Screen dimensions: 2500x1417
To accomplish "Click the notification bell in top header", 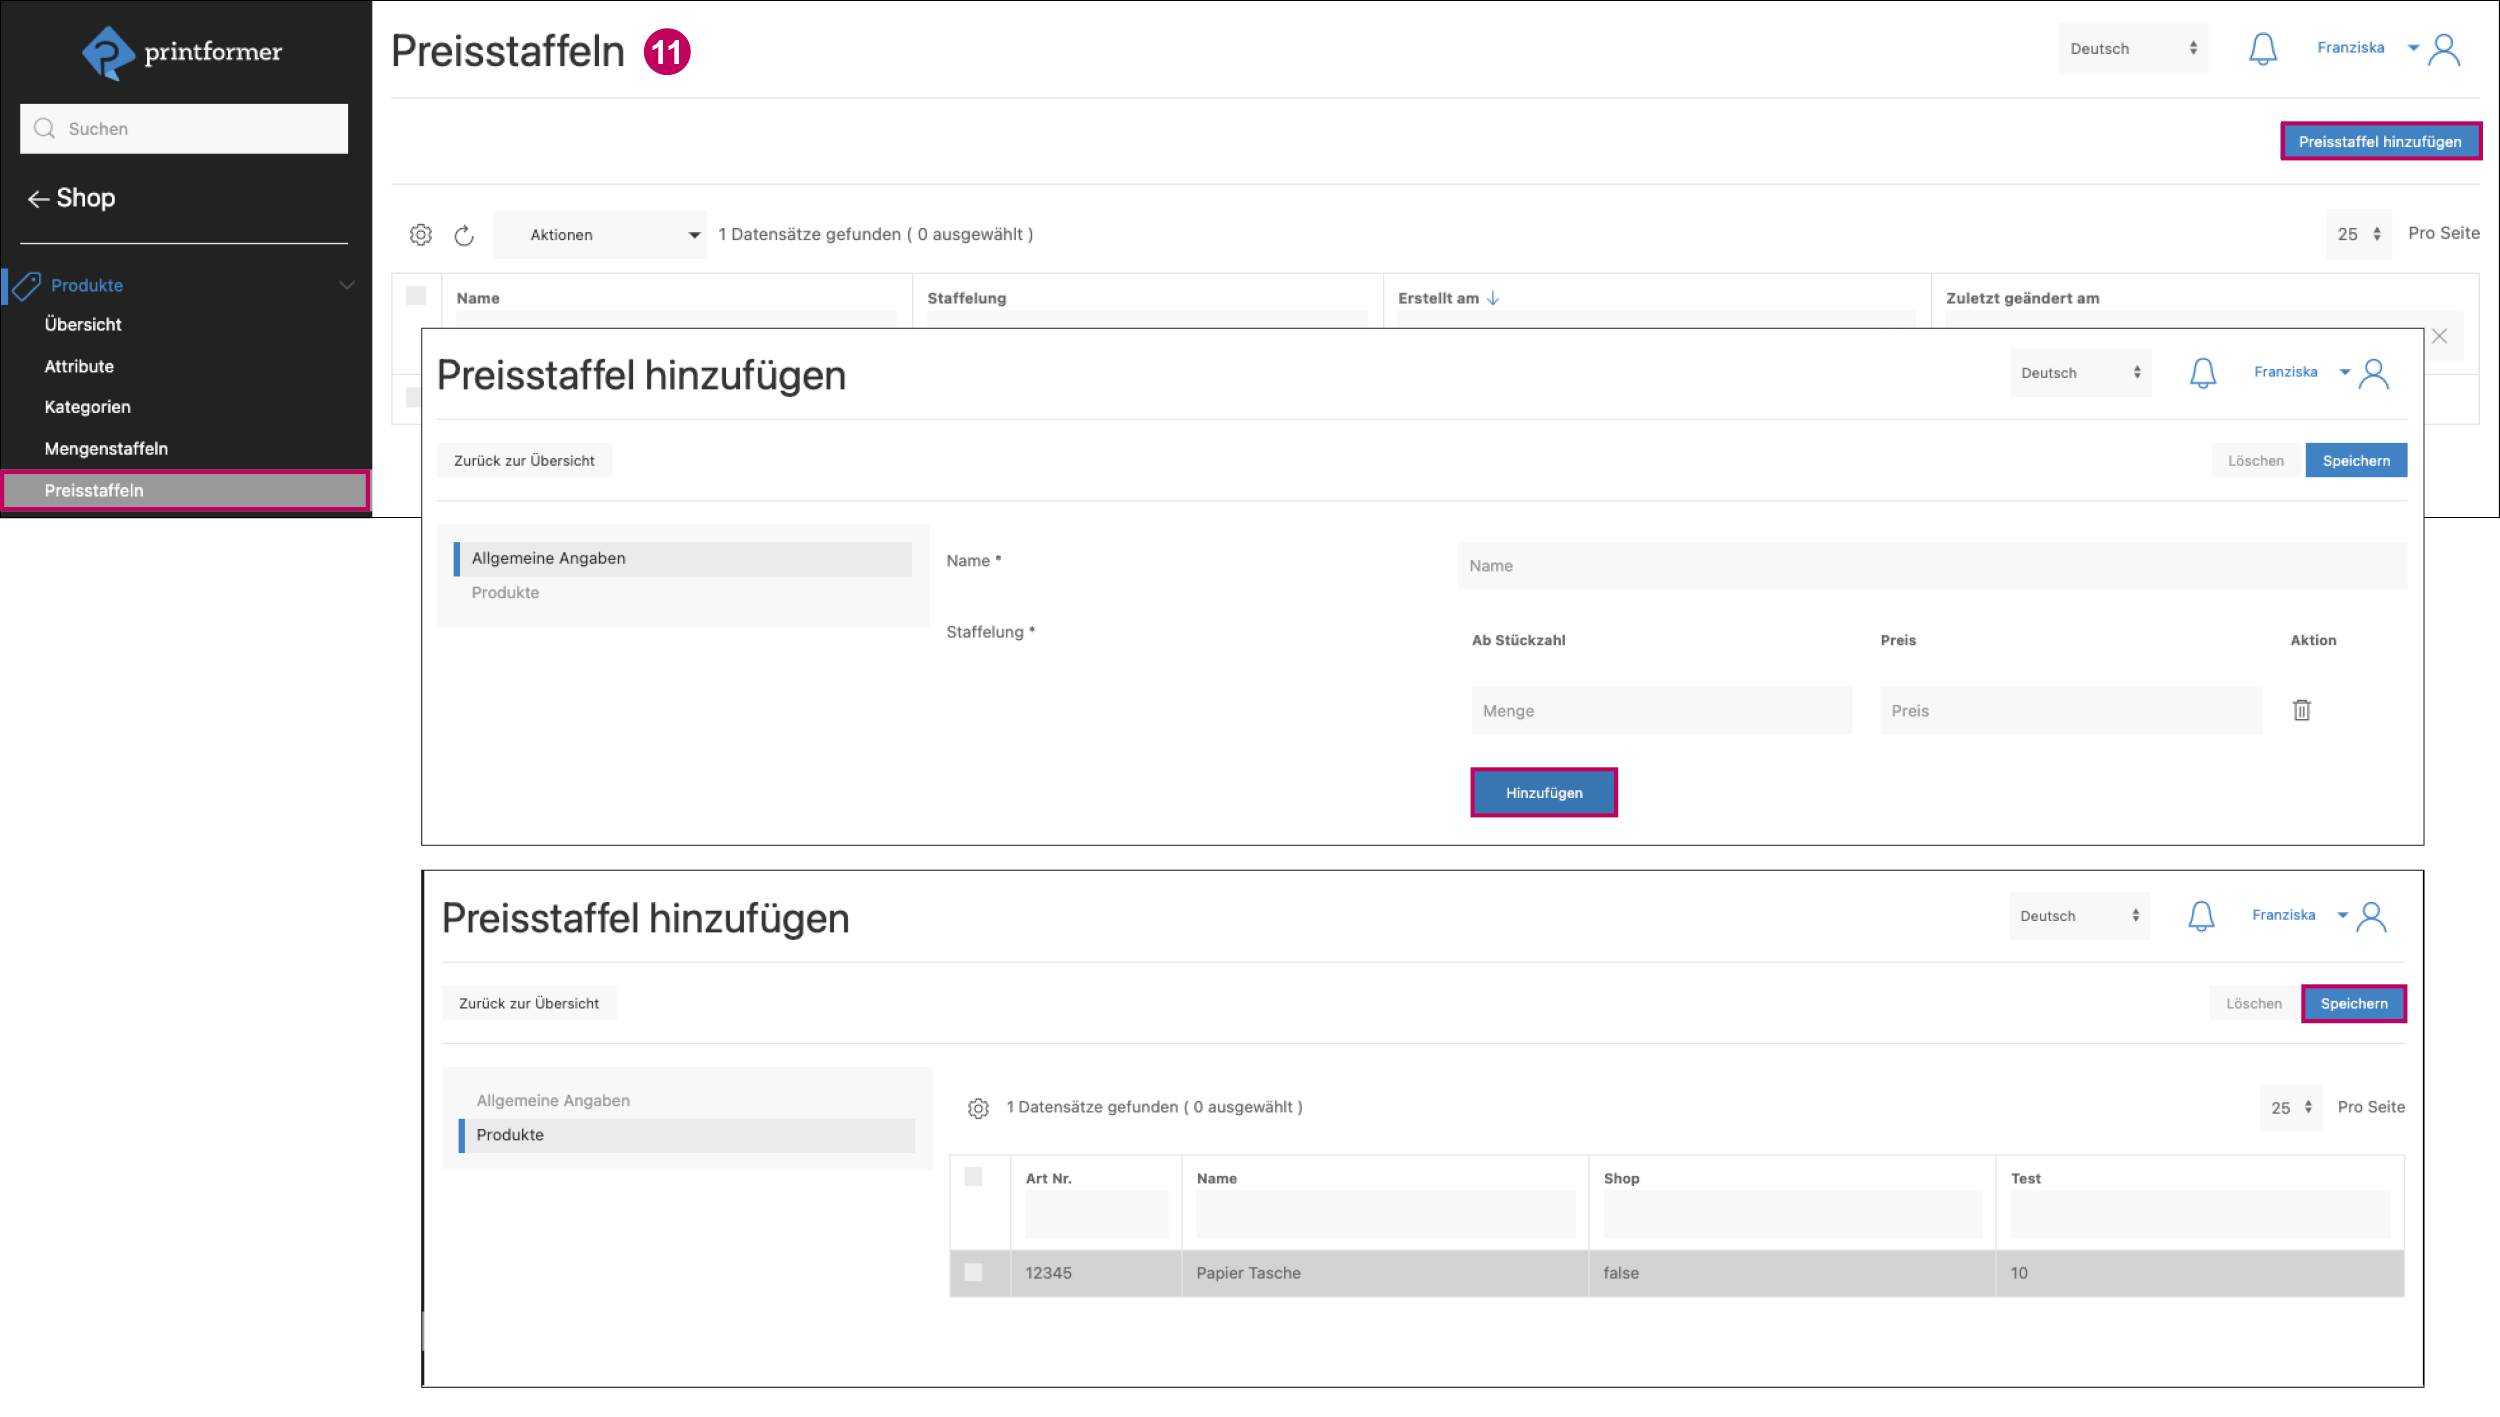I will pos(2262,49).
